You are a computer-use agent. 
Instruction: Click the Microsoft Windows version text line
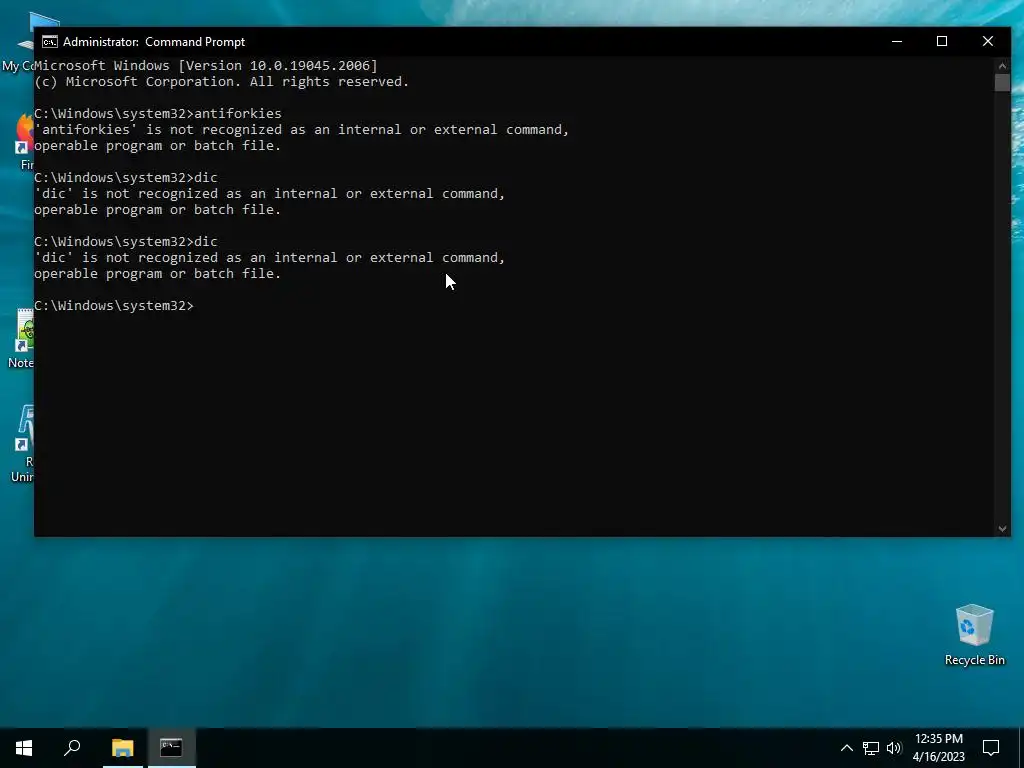coord(206,65)
